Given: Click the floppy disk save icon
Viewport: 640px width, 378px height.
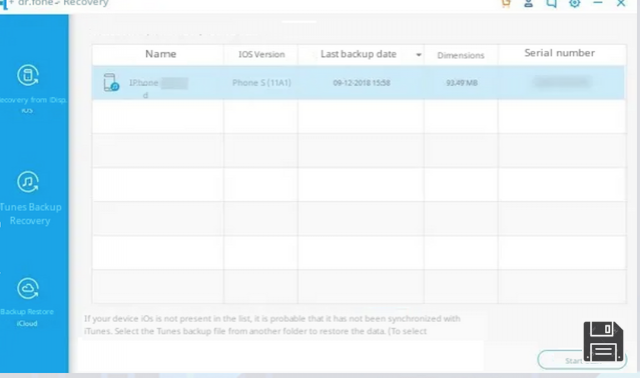Looking at the screenshot, I should pos(603,341).
